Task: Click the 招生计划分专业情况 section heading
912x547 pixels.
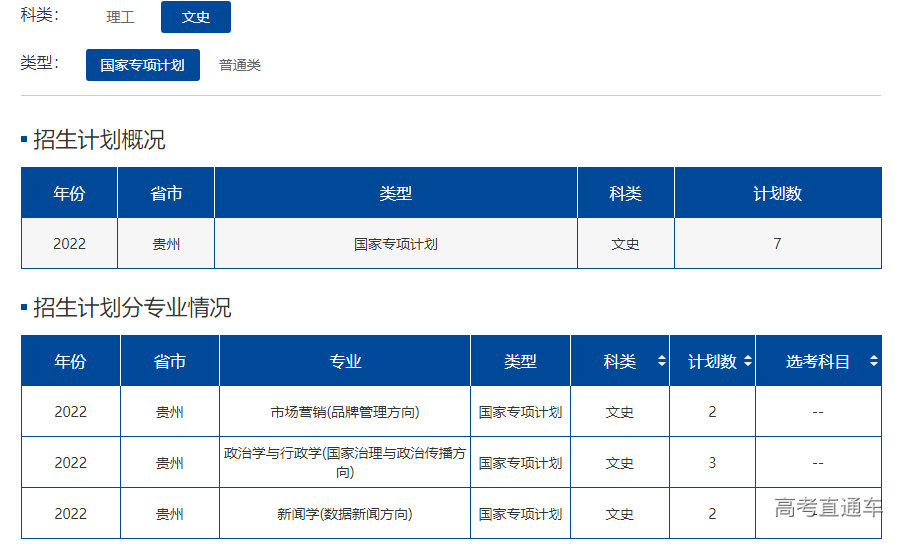Action: 132,308
